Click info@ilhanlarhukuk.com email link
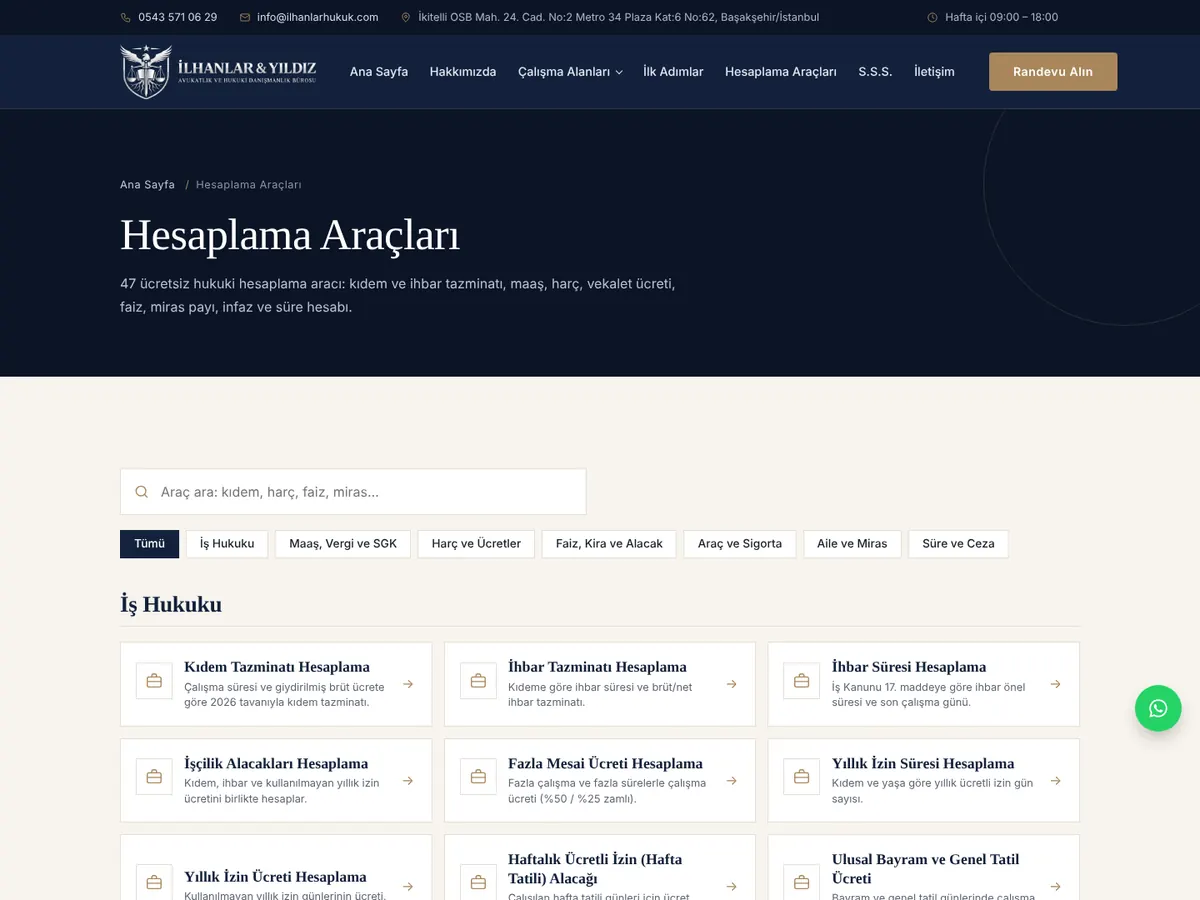The width and height of the screenshot is (1200, 900). click(x=318, y=17)
